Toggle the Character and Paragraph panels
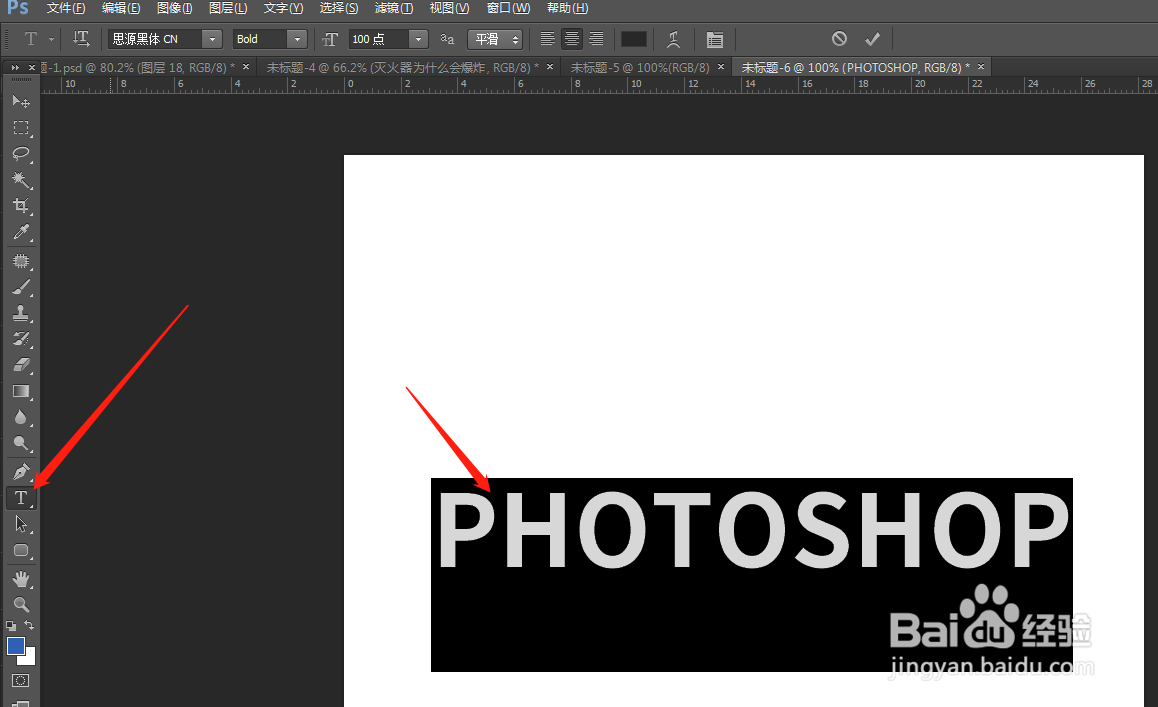The height and width of the screenshot is (707, 1158). point(714,39)
